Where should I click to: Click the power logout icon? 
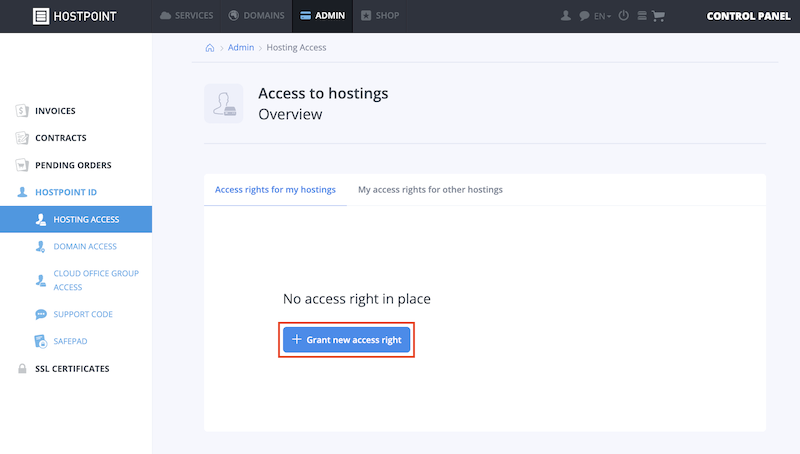(623, 16)
